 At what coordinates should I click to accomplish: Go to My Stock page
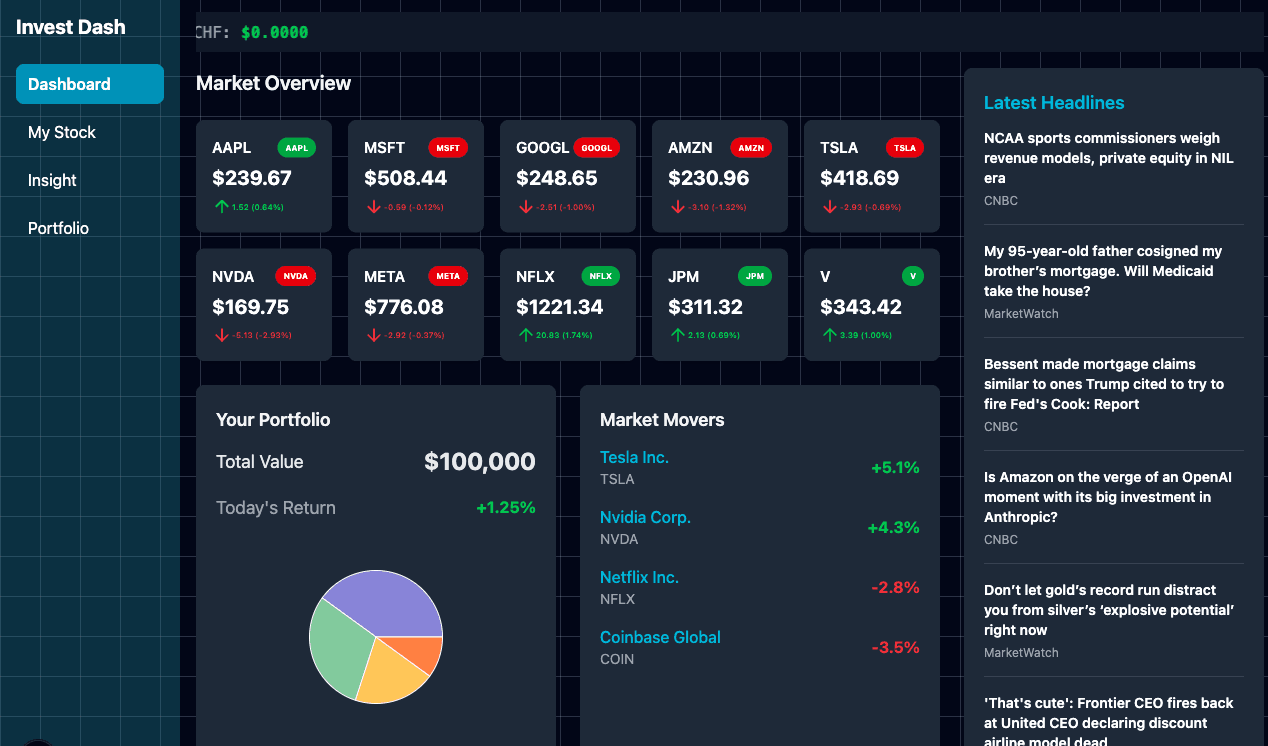coord(90,132)
